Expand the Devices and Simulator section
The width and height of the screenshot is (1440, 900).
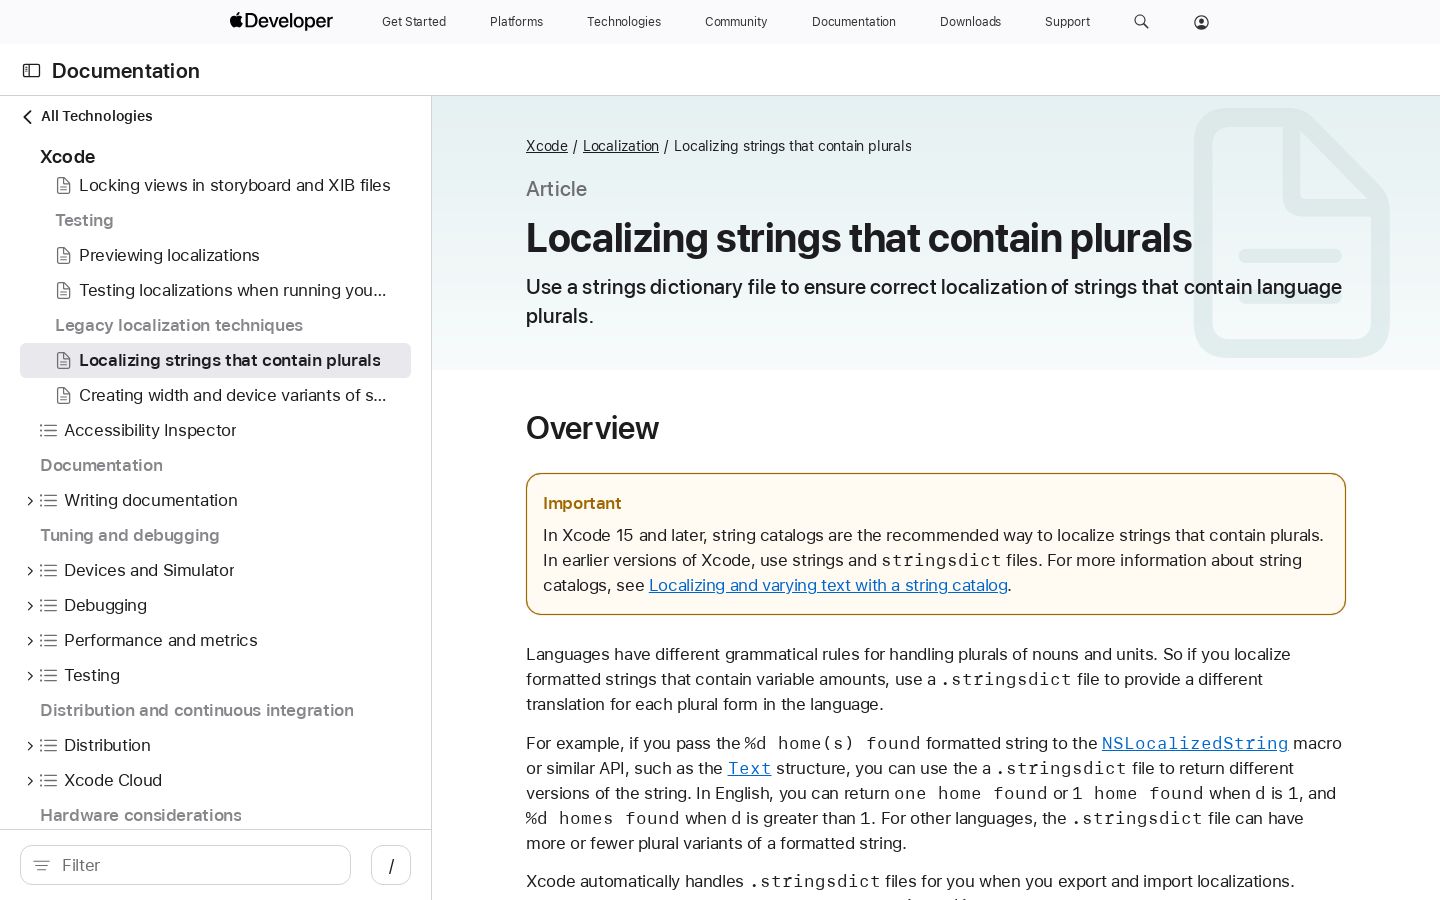29,571
